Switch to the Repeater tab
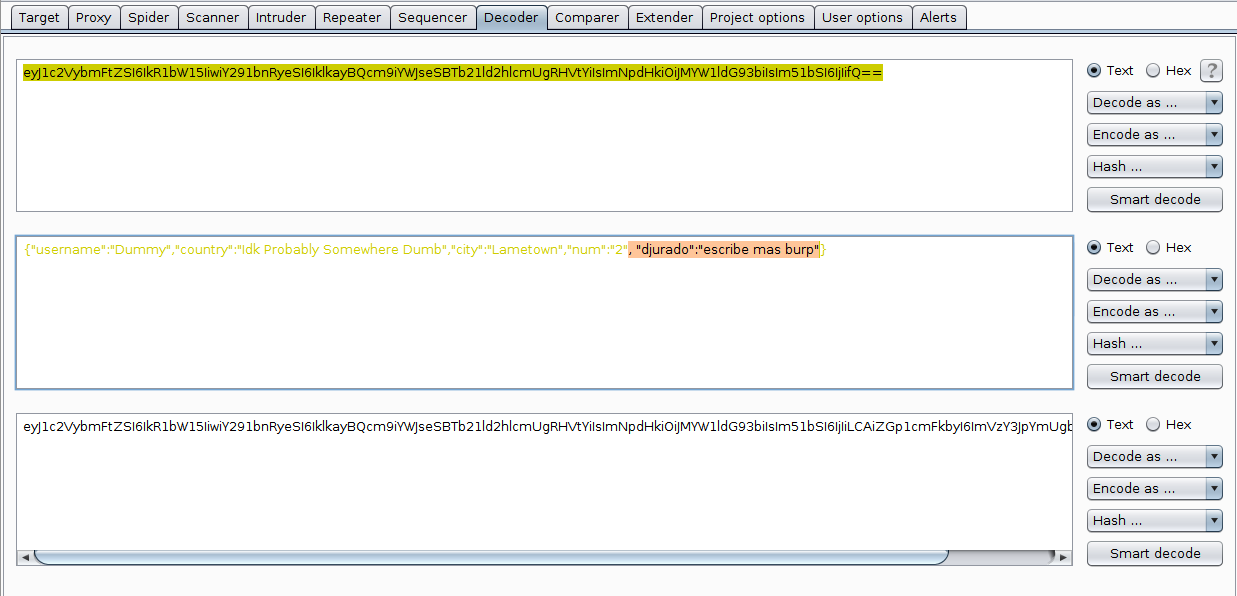This screenshot has width=1237, height=596. 352,17
